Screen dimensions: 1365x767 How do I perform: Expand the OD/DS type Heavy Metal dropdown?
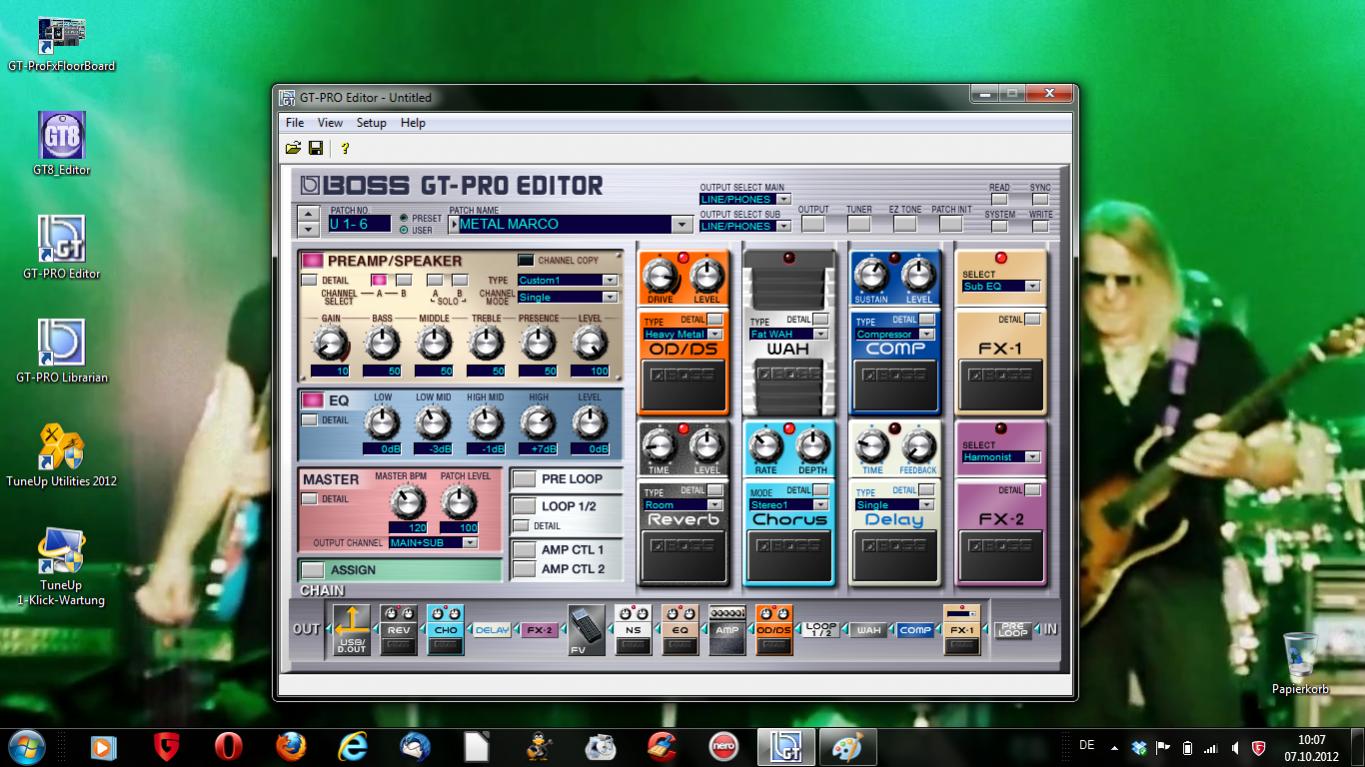pyautogui.click(x=714, y=335)
